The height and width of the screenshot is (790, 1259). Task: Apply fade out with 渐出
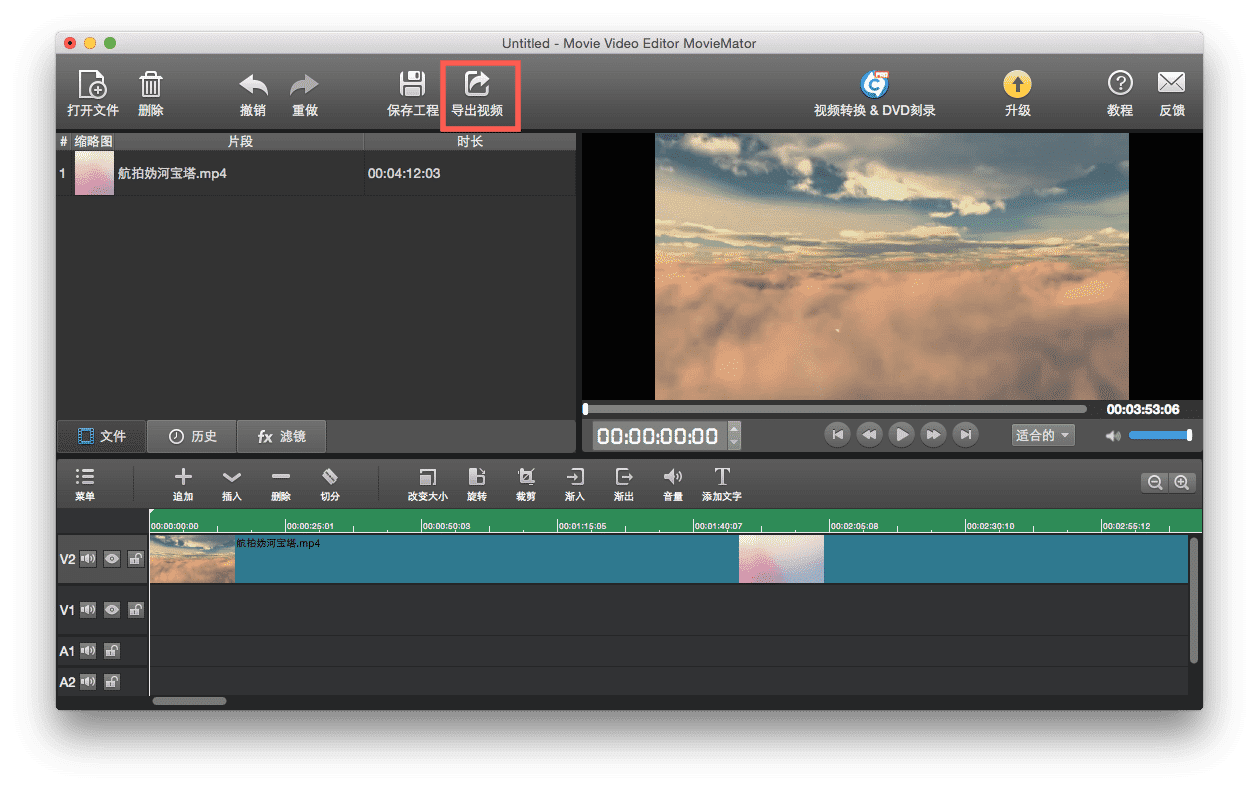(624, 485)
